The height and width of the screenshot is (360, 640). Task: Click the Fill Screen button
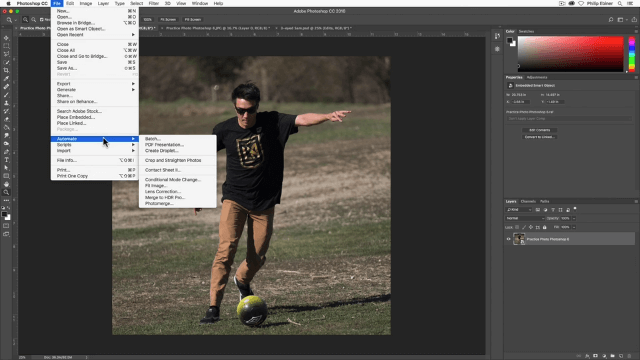coord(193,20)
